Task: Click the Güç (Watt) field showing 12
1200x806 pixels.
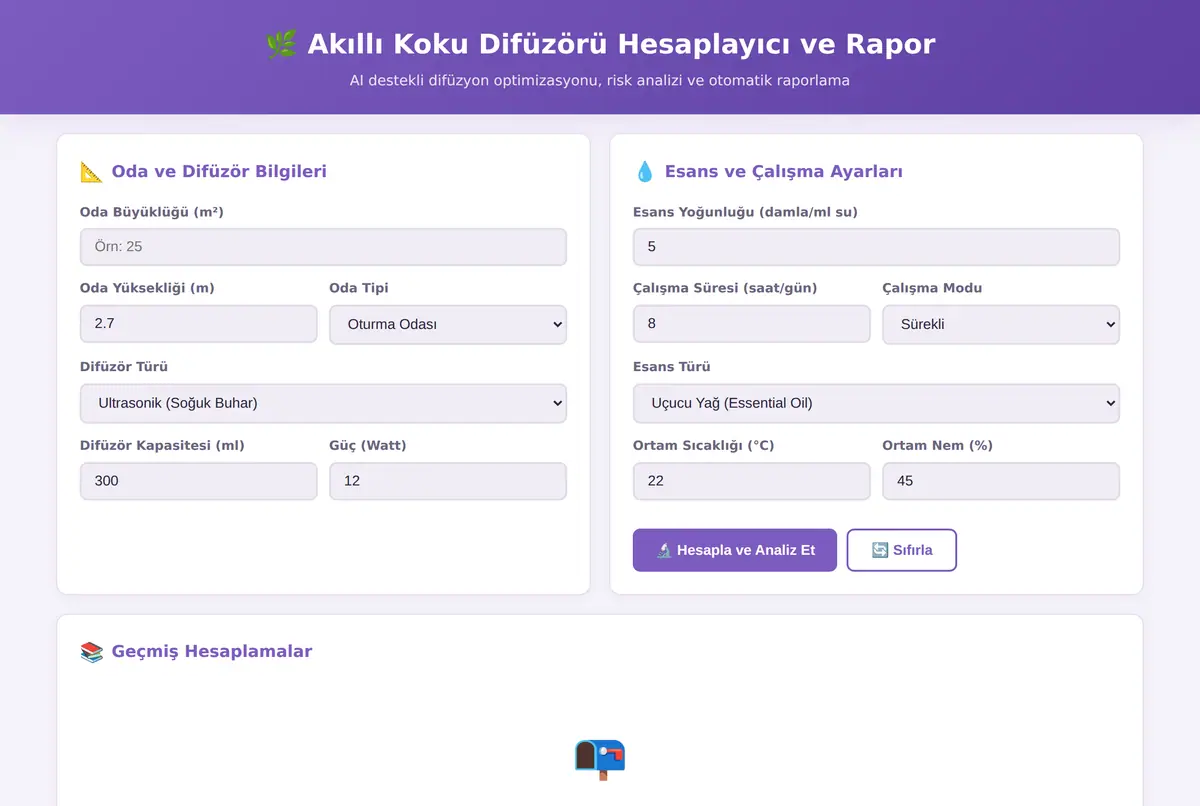Action: (448, 481)
